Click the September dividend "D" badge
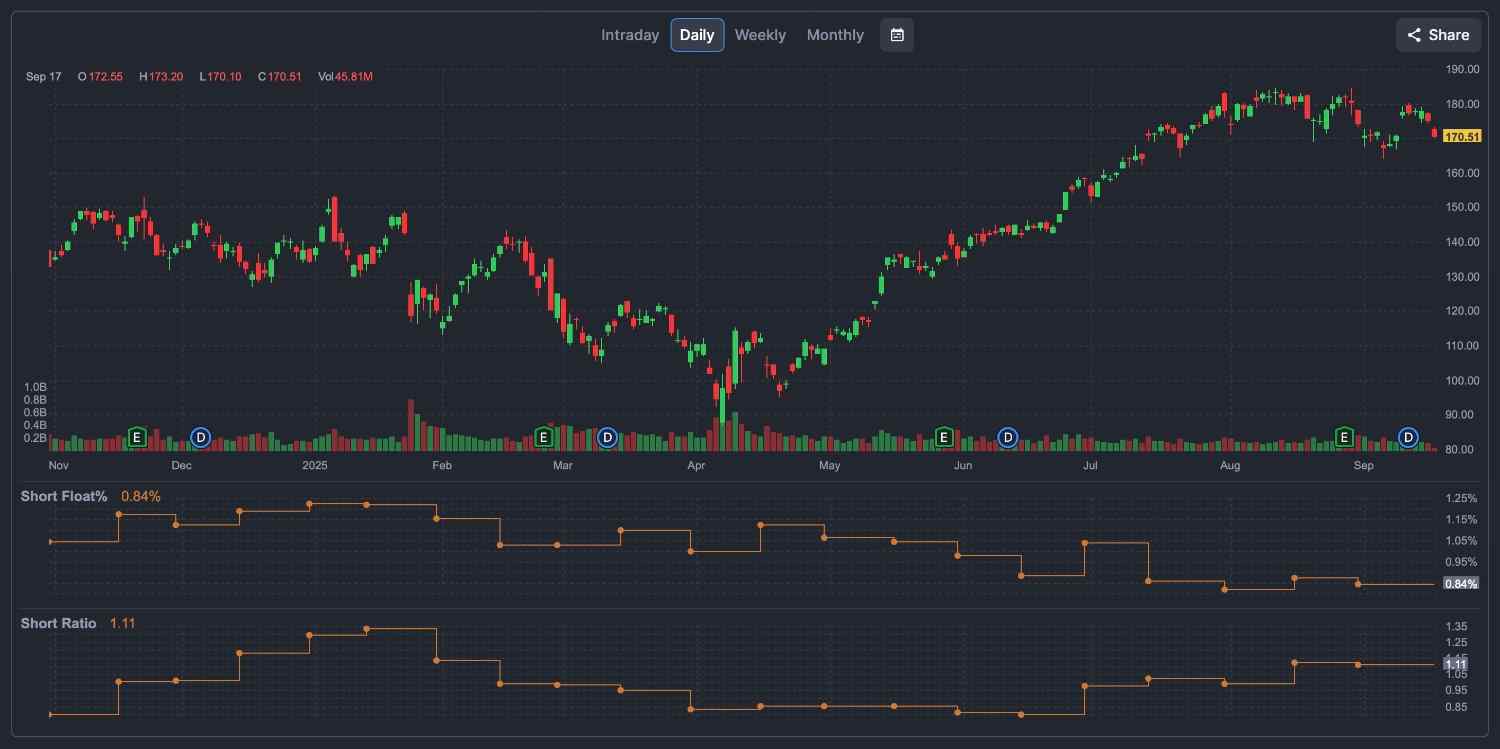 click(x=1407, y=437)
